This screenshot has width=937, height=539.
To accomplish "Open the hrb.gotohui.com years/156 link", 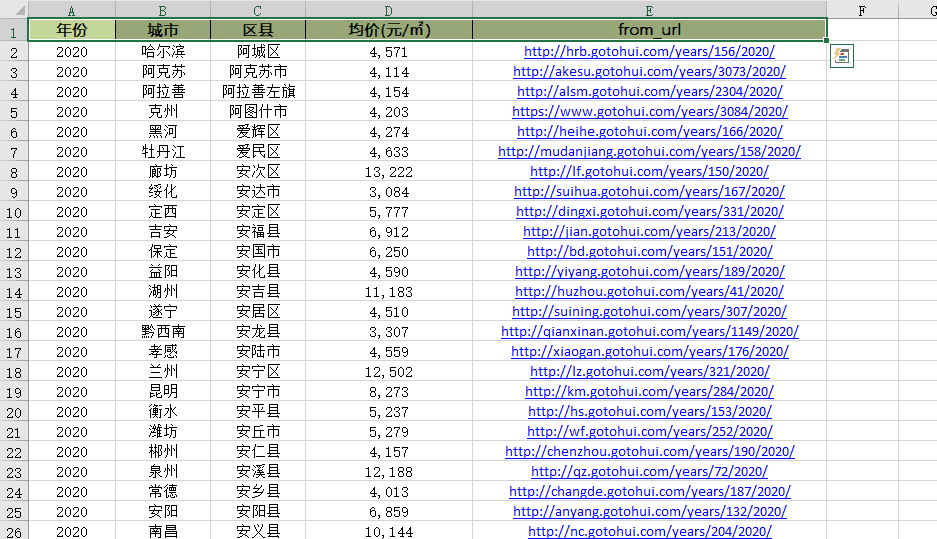I will (650, 52).
